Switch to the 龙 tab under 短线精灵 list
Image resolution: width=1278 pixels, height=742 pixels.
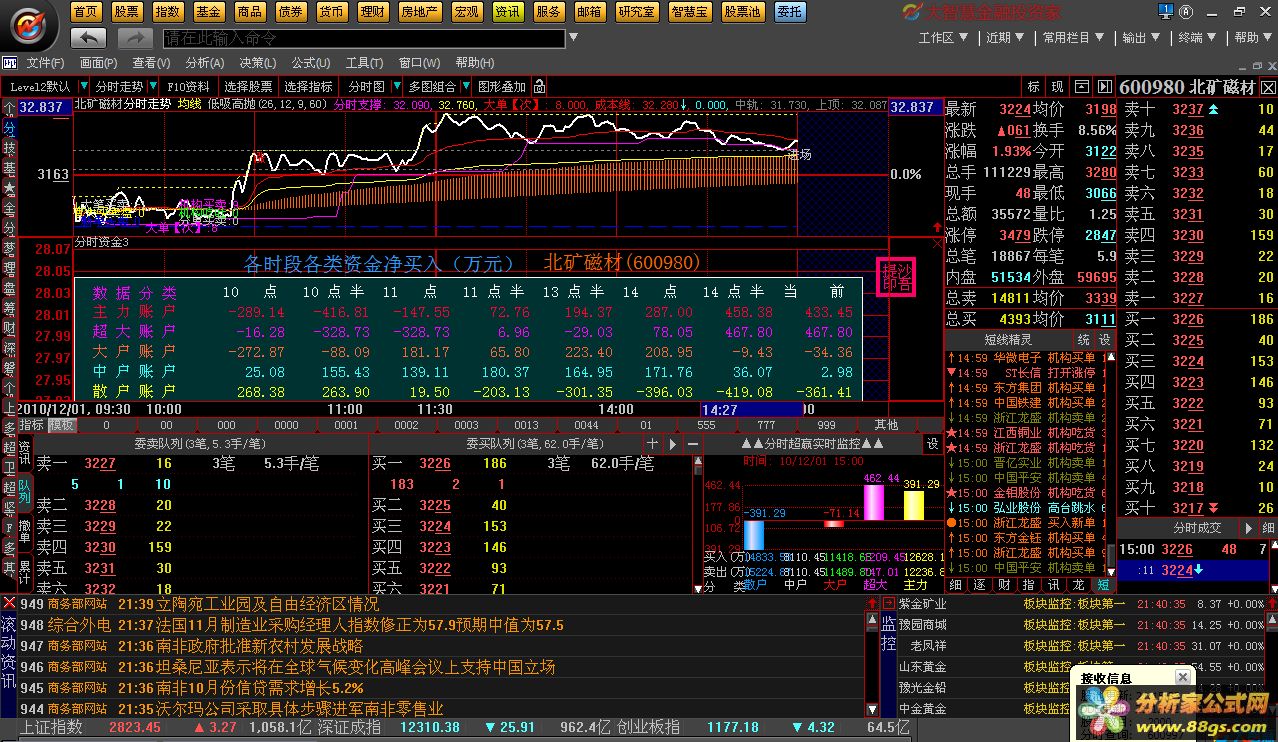click(x=1078, y=584)
